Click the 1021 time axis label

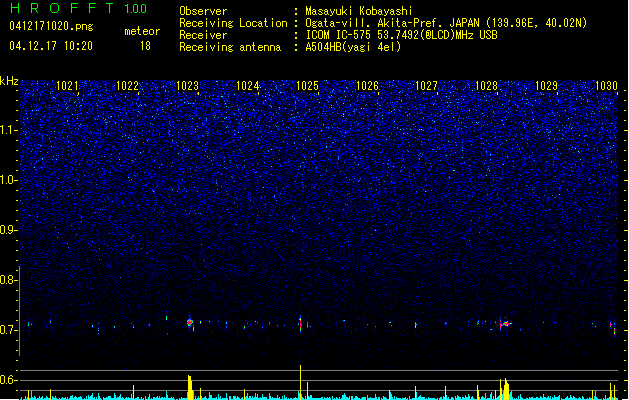point(67,86)
